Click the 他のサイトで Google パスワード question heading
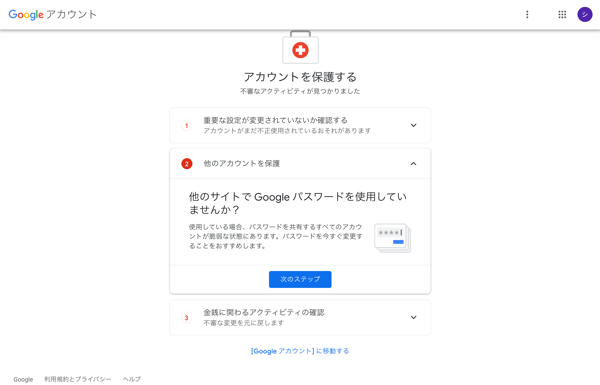 (298, 203)
